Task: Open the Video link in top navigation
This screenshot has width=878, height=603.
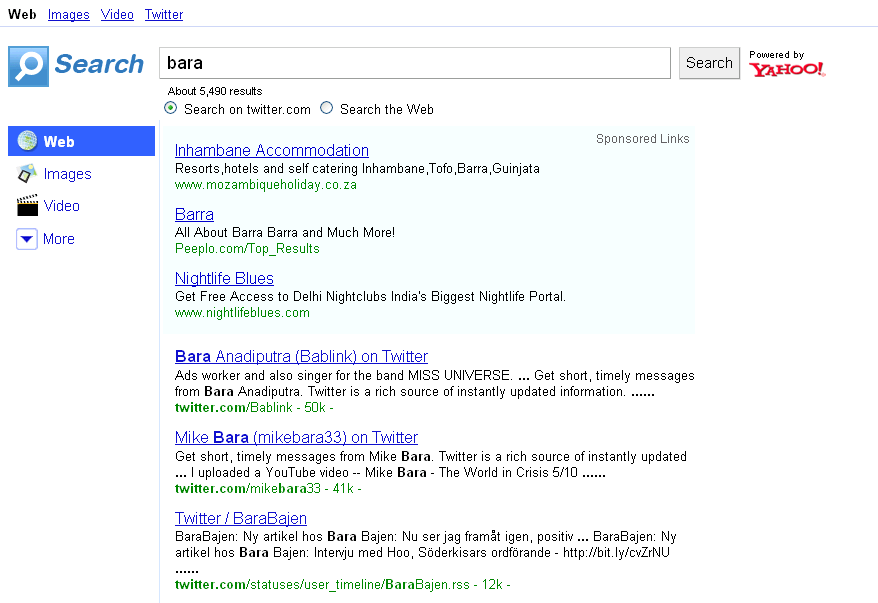Action: [117, 14]
